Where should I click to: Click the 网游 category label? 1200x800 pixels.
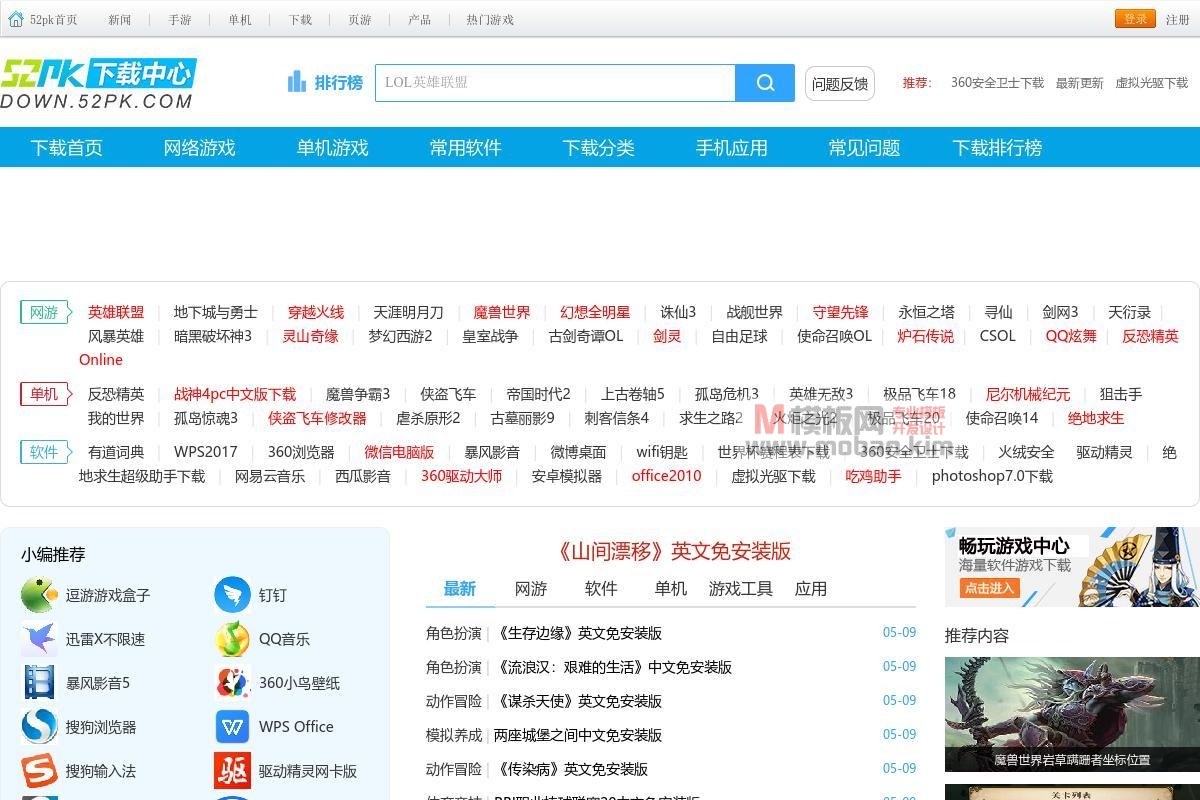[44, 313]
